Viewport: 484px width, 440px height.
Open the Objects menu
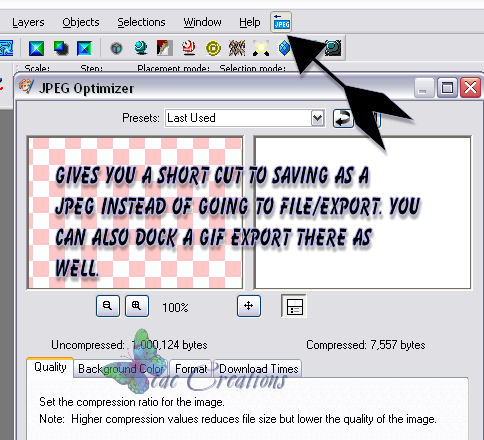coord(81,22)
